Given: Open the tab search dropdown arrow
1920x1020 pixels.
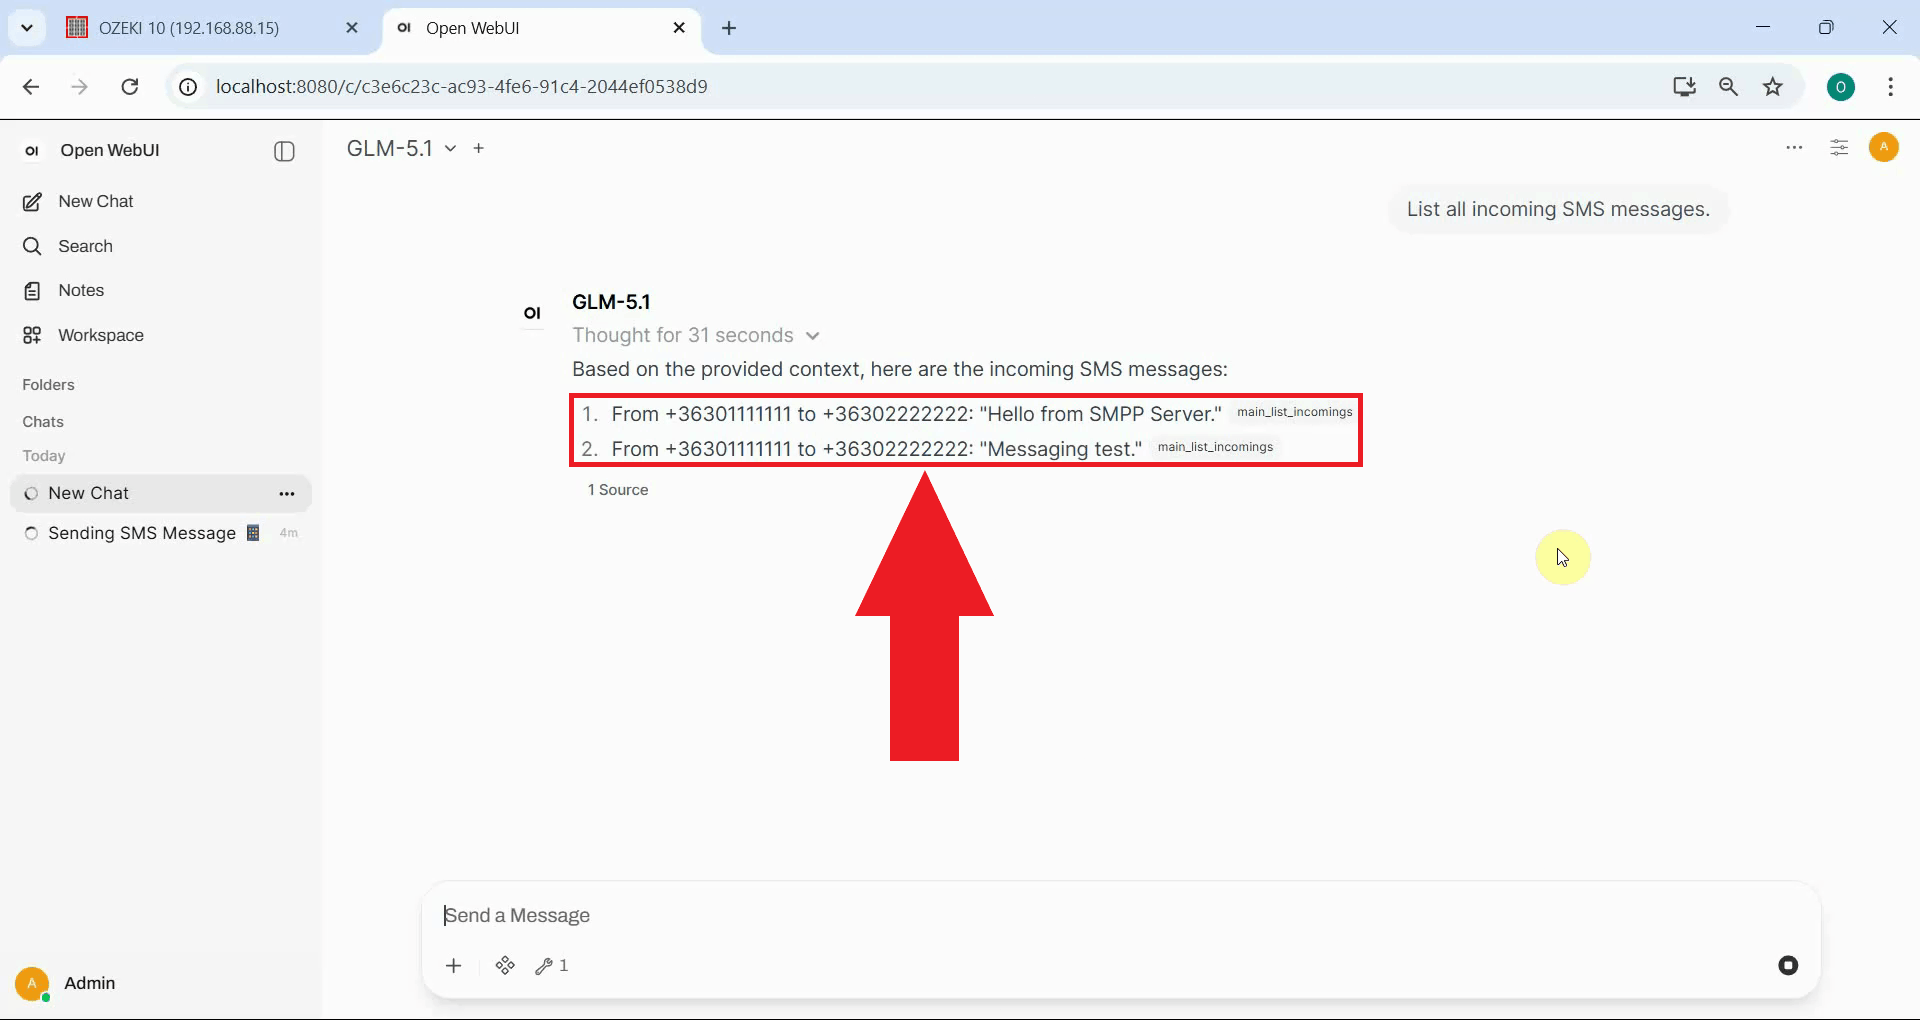Looking at the screenshot, I should [27, 28].
